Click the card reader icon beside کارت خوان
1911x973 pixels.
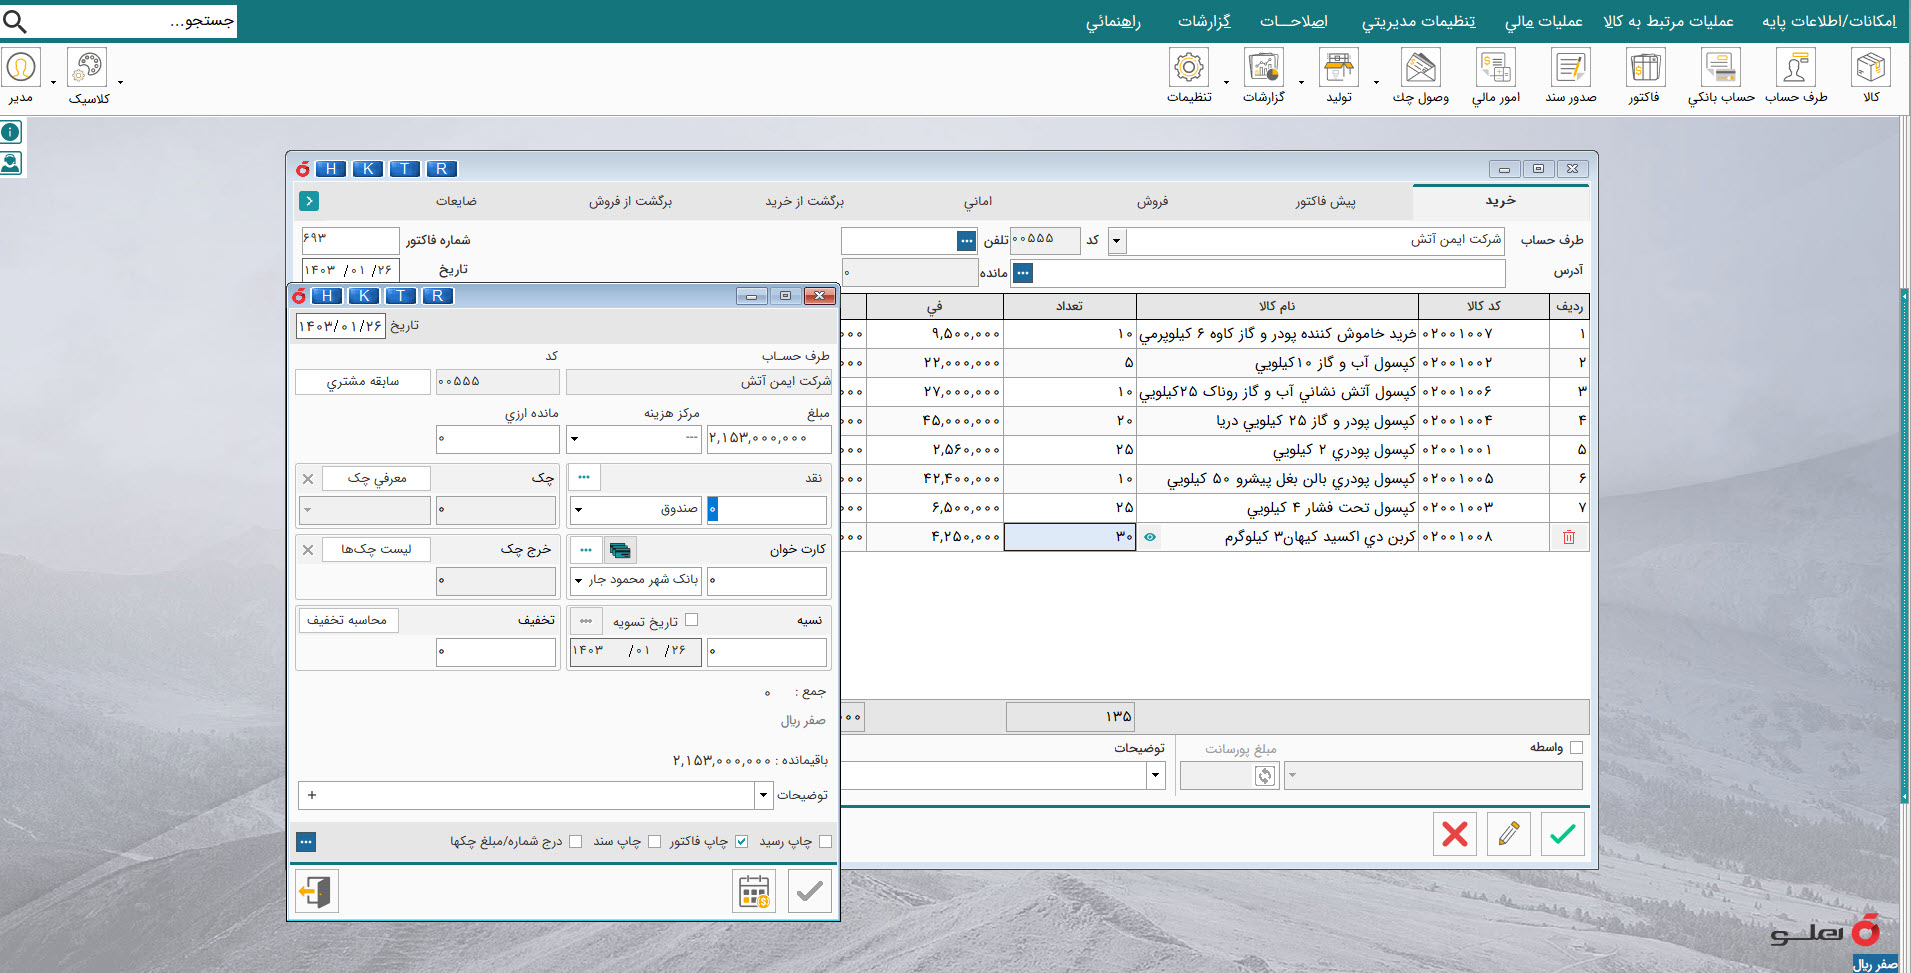point(620,550)
